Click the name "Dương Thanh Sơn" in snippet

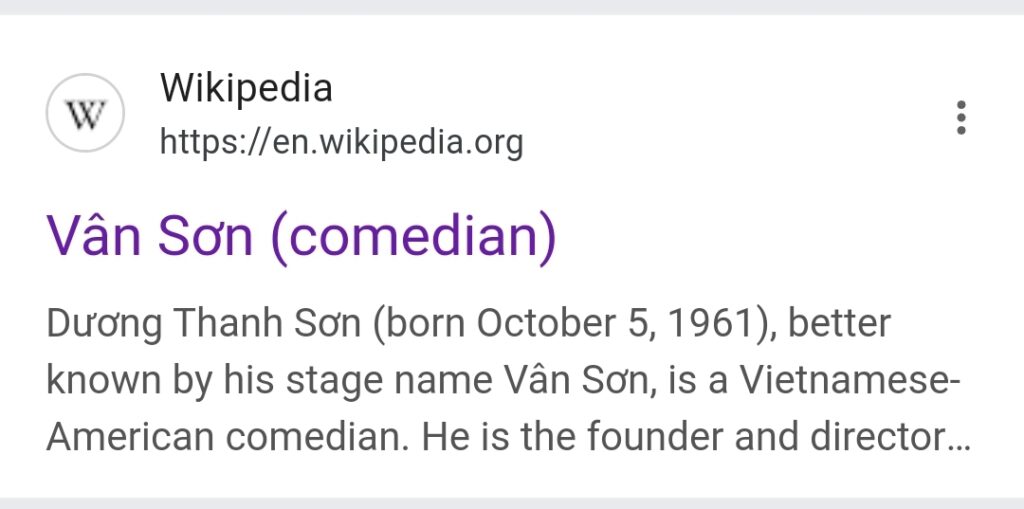202,324
